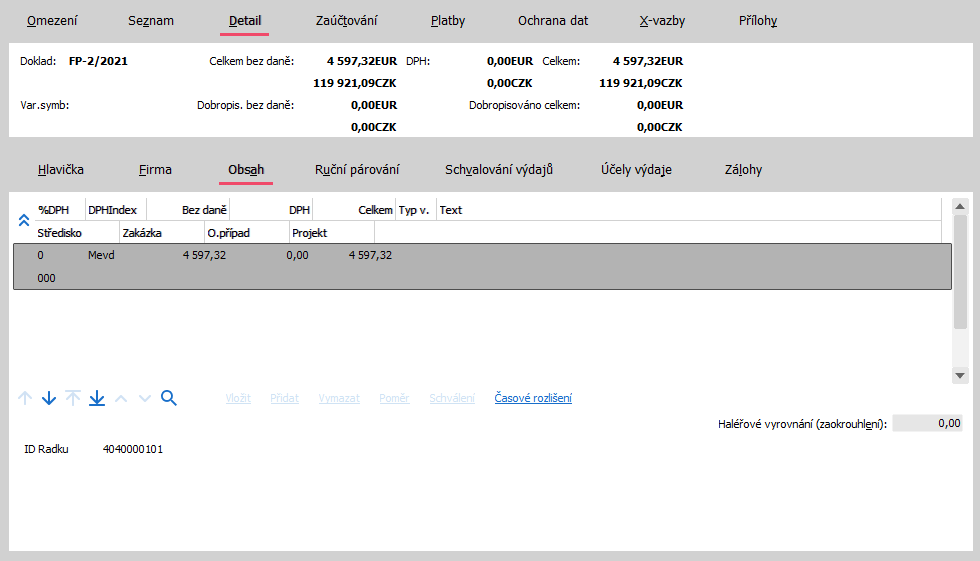
Task: Open the Hlavička subtab
Action: point(61,170)
